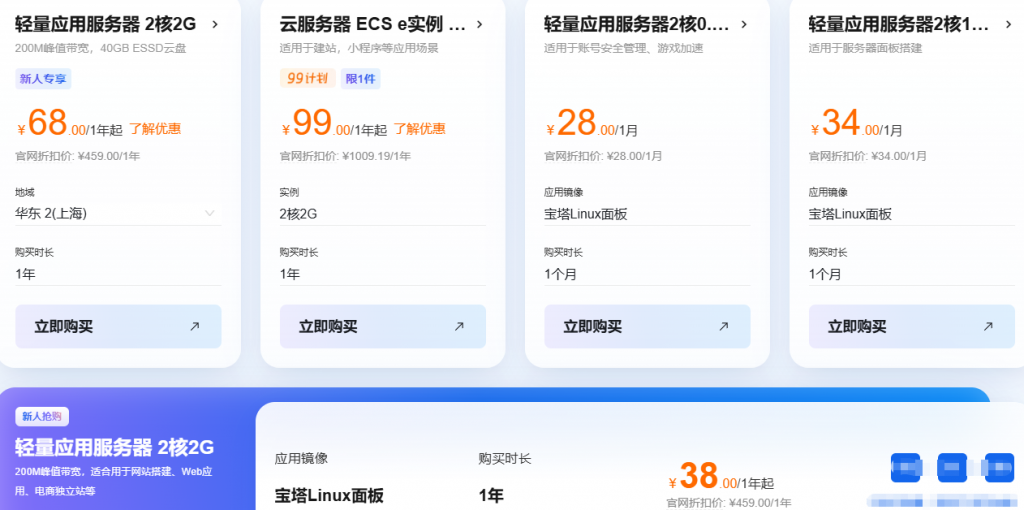This screenshot has height=510, width=1024.
Task: Expand the 华东 2(上海) region dropdown
Action: point(118,214)
